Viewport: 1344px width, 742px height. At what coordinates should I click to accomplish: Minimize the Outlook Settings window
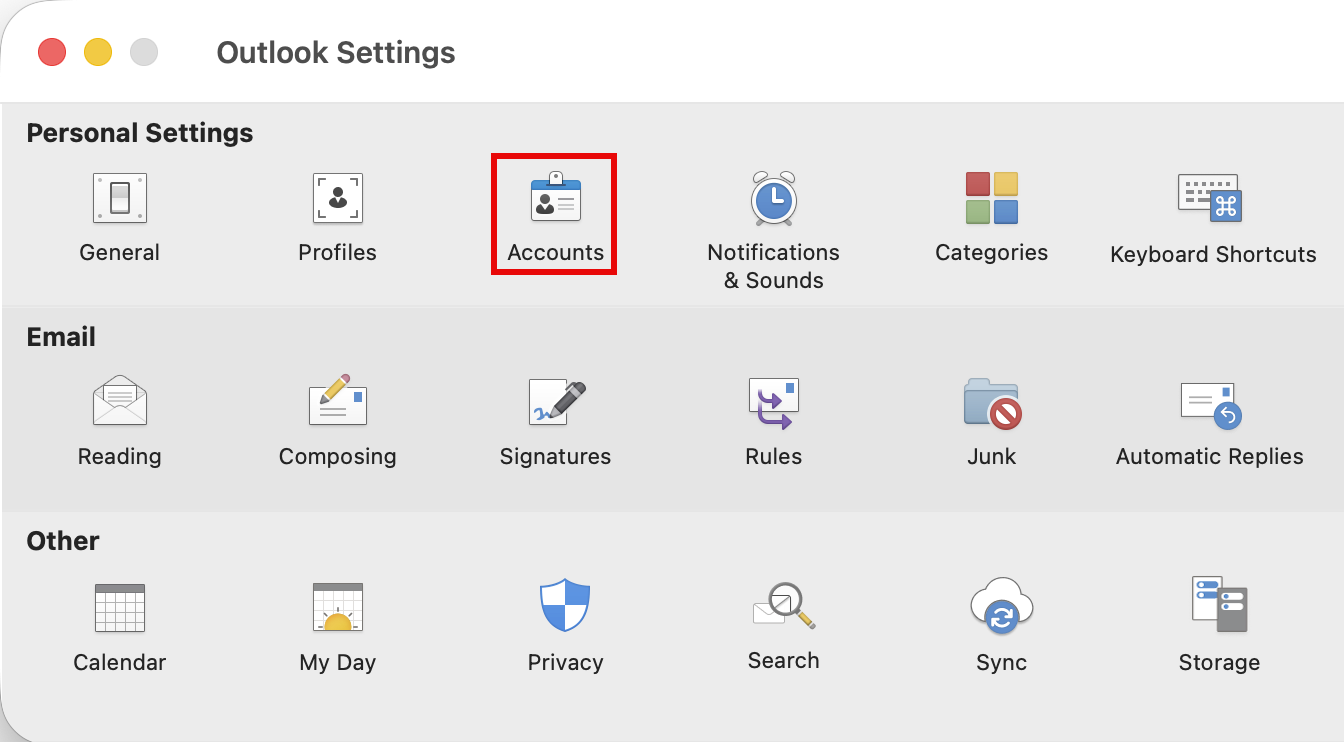[x=97, y=52]
